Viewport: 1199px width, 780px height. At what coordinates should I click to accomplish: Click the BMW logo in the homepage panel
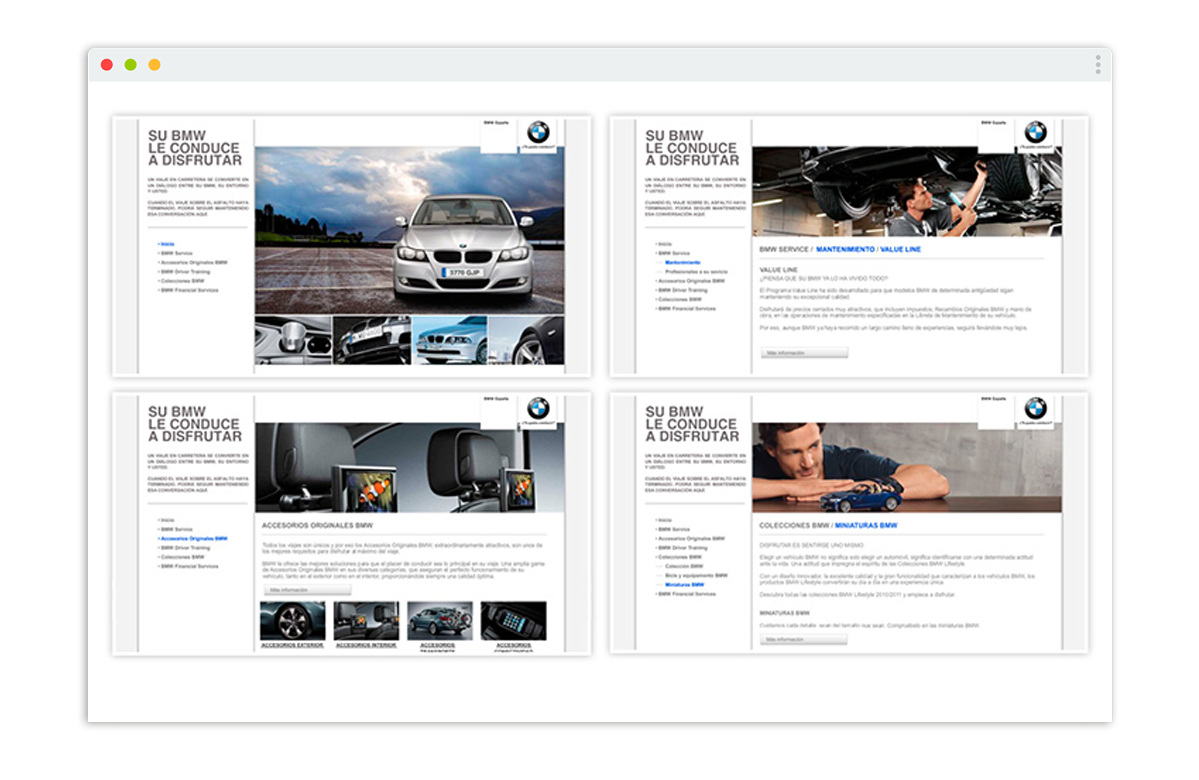538,132
